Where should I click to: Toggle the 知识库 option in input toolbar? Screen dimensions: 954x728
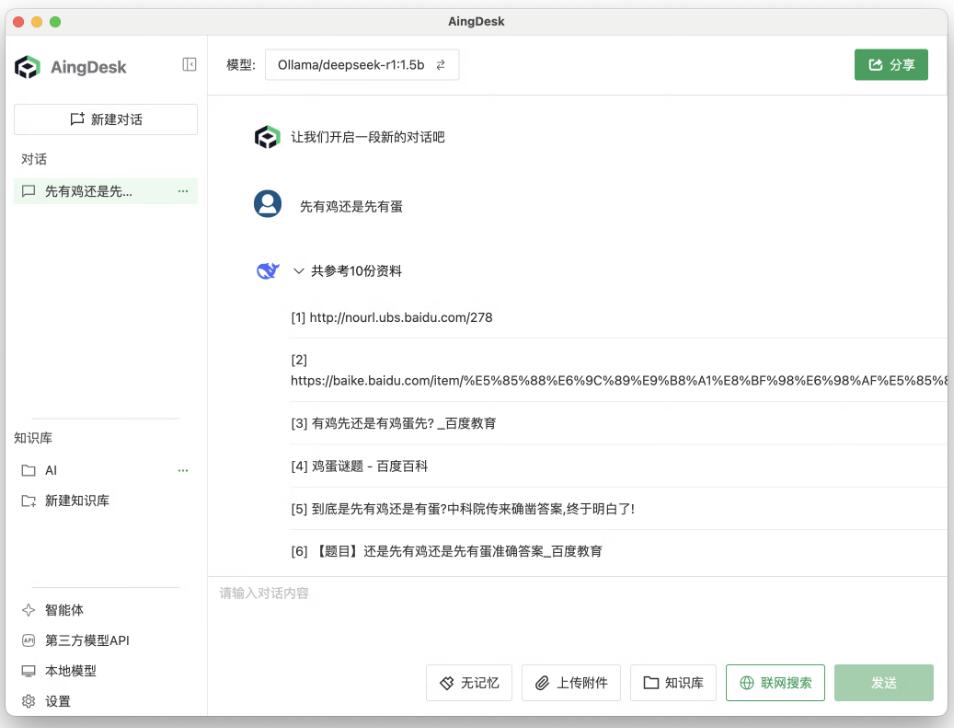[673, 683]
